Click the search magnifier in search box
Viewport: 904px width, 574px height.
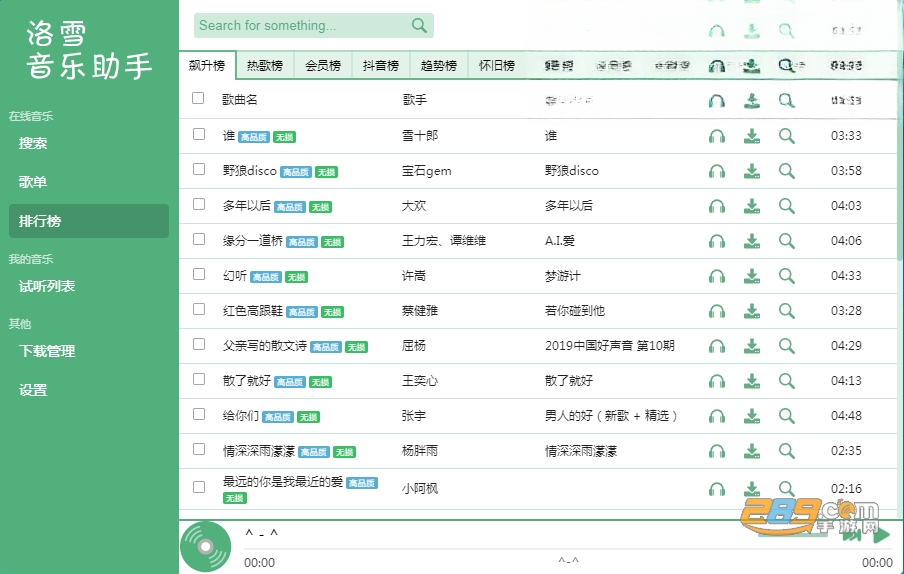(x=419, y=25)
